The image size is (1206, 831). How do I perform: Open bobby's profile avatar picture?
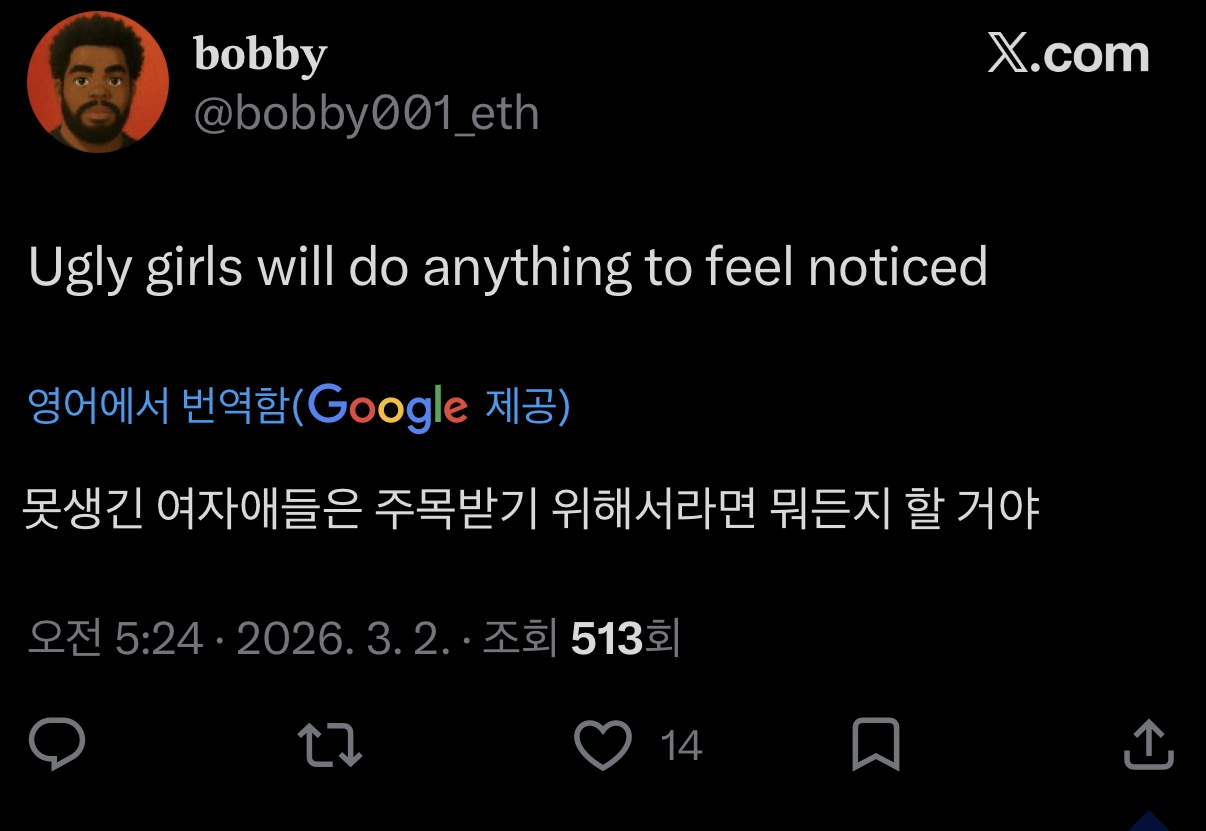pos(98,84)
